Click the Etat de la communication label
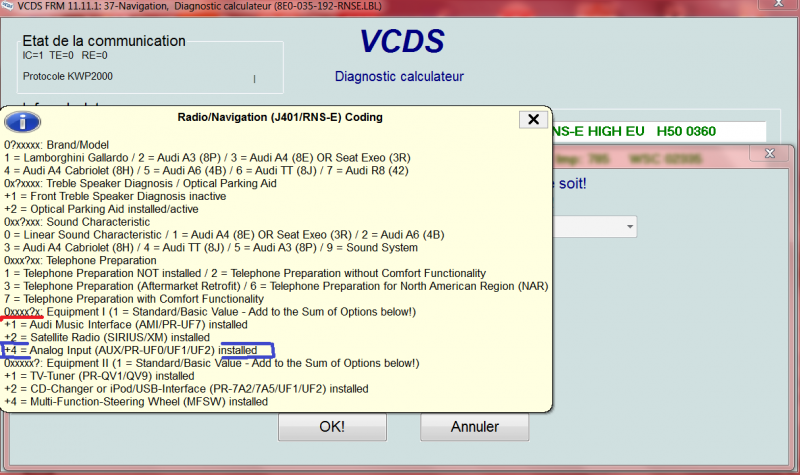Image resolution: width=800 pixels, height=475 pixels. pos(104,41)
